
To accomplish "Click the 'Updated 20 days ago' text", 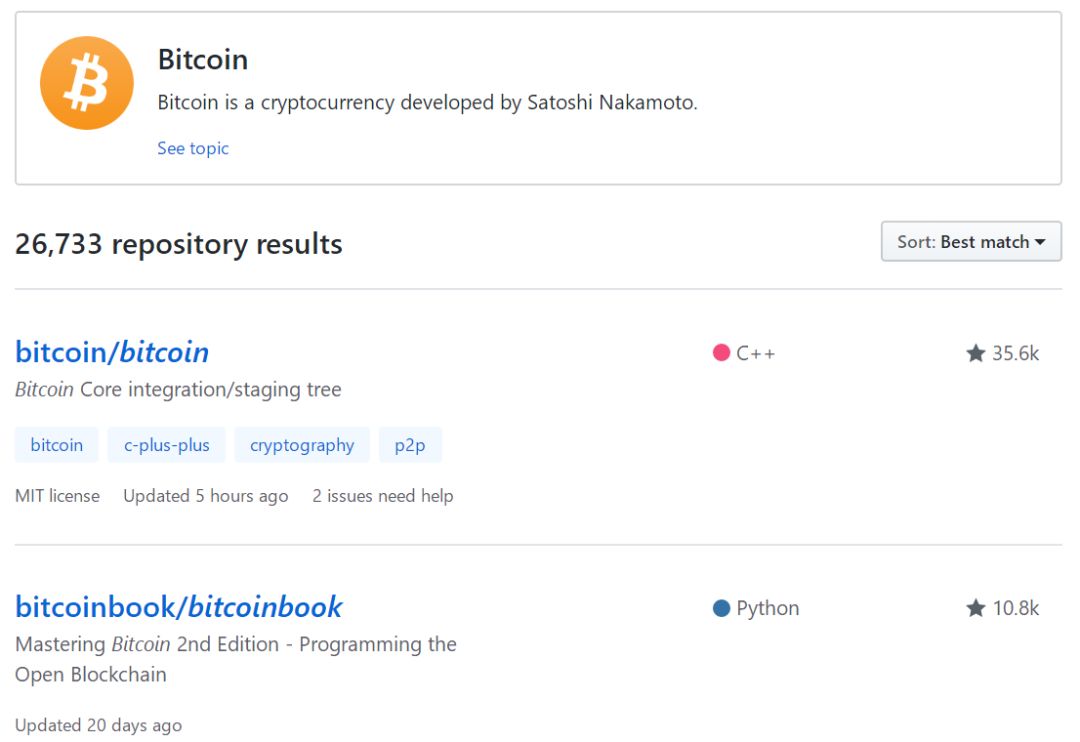I will tap(98, 725).
